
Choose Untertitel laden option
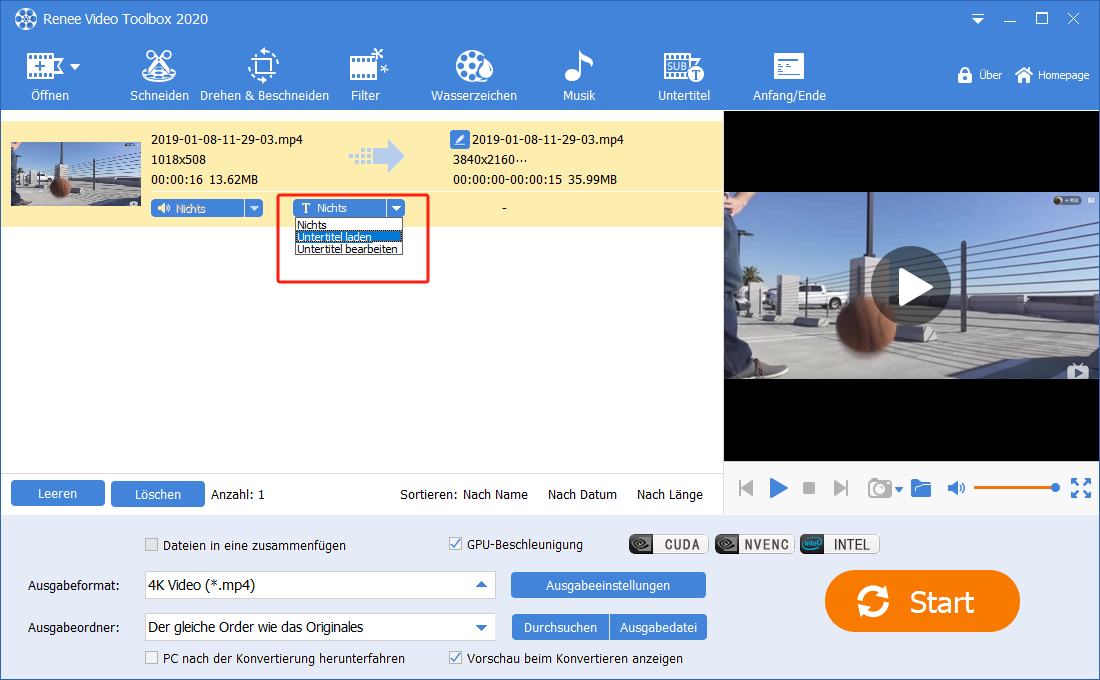349,236
